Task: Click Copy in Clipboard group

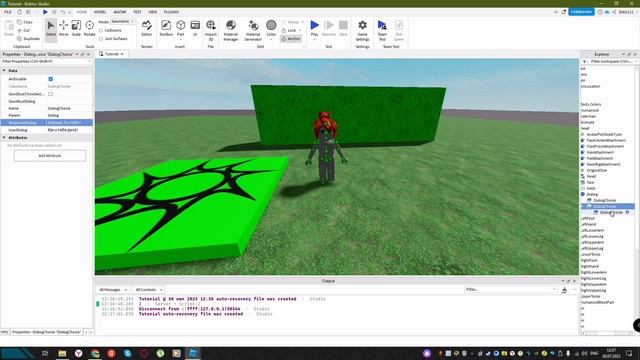Action: 25,22
